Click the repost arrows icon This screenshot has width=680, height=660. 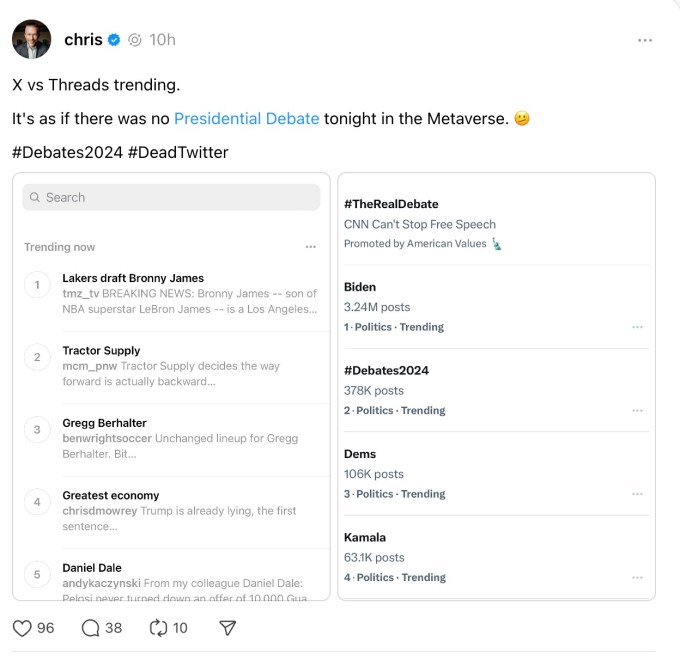click(x=157, y=628)
